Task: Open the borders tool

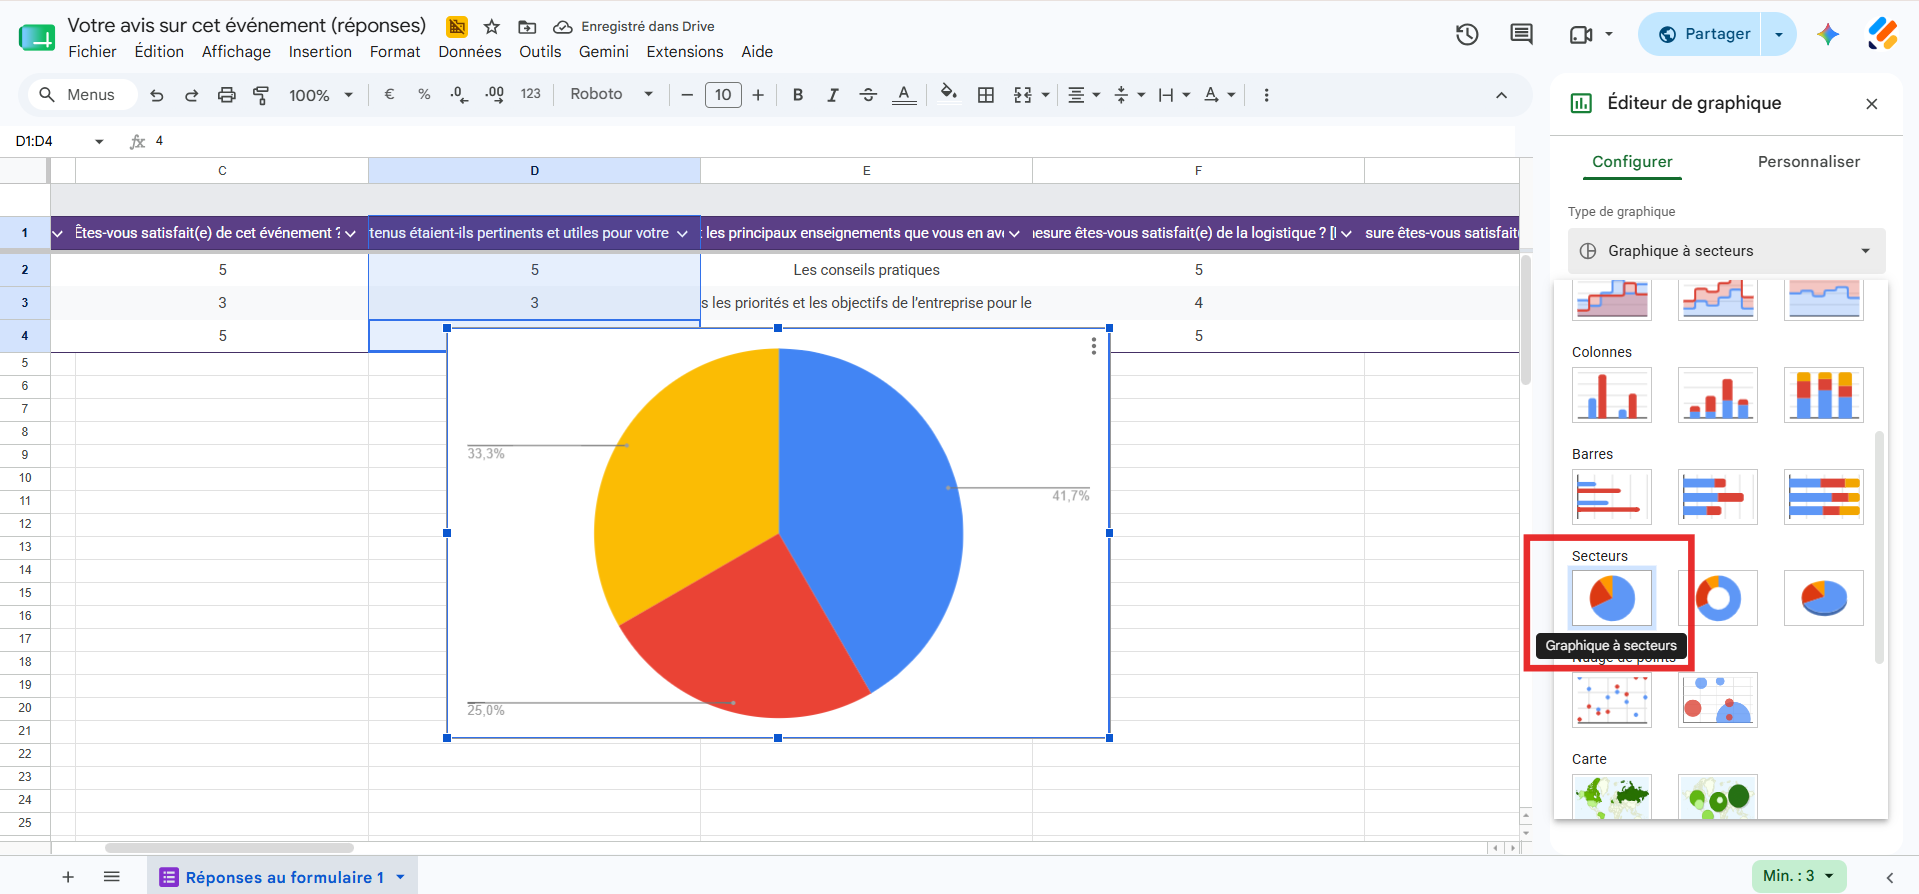Action: coord(986,95)
